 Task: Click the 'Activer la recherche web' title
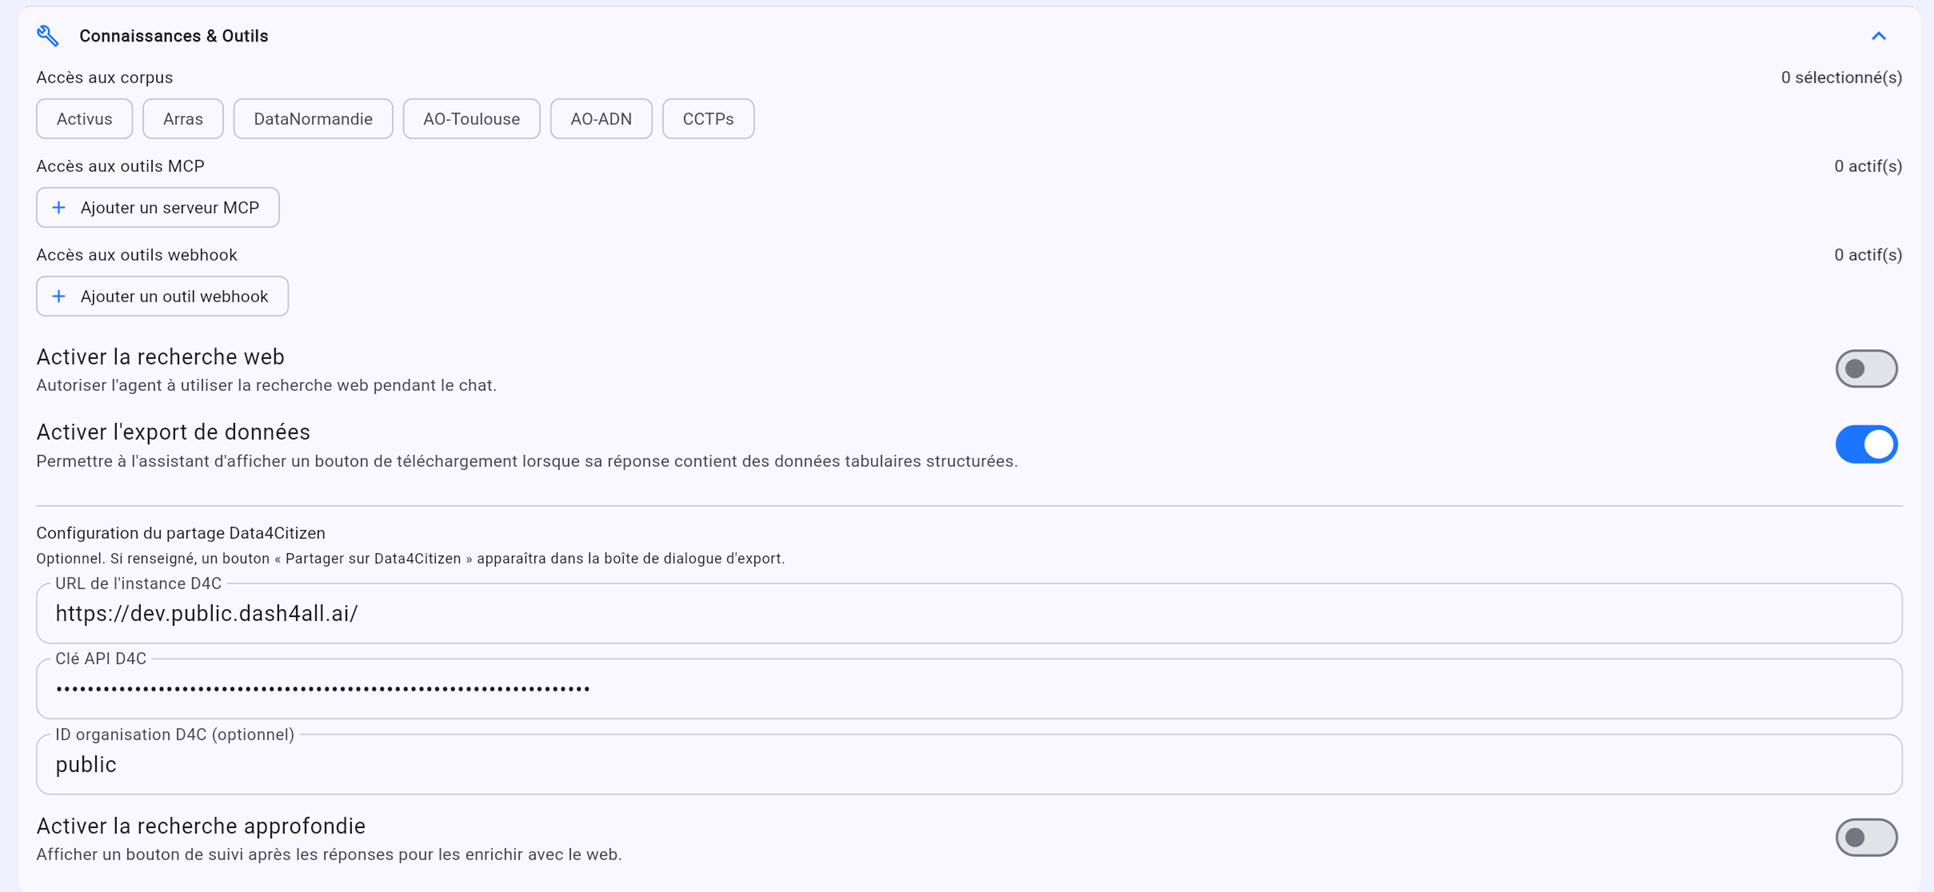pyautogui.click(x=160, y=357)
